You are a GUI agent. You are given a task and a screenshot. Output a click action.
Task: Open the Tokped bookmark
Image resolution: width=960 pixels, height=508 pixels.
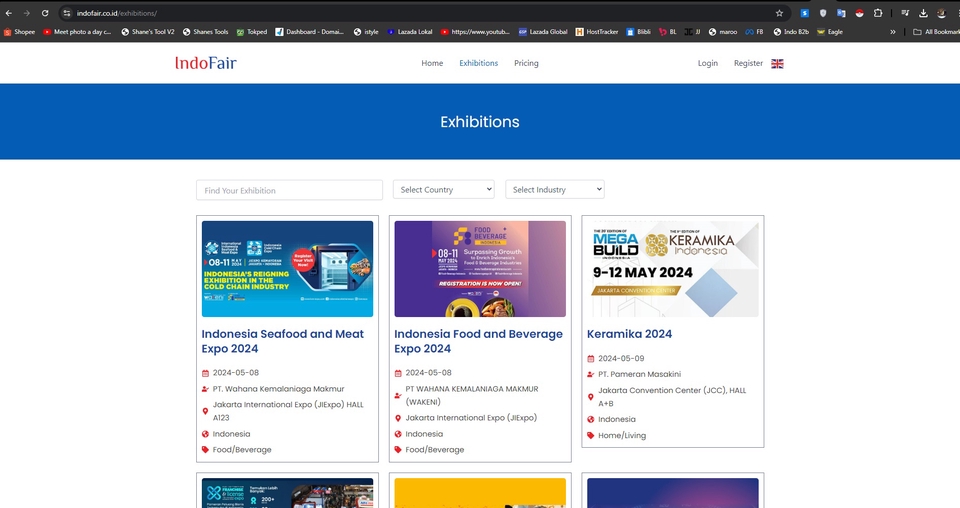(x=252, y=32)
